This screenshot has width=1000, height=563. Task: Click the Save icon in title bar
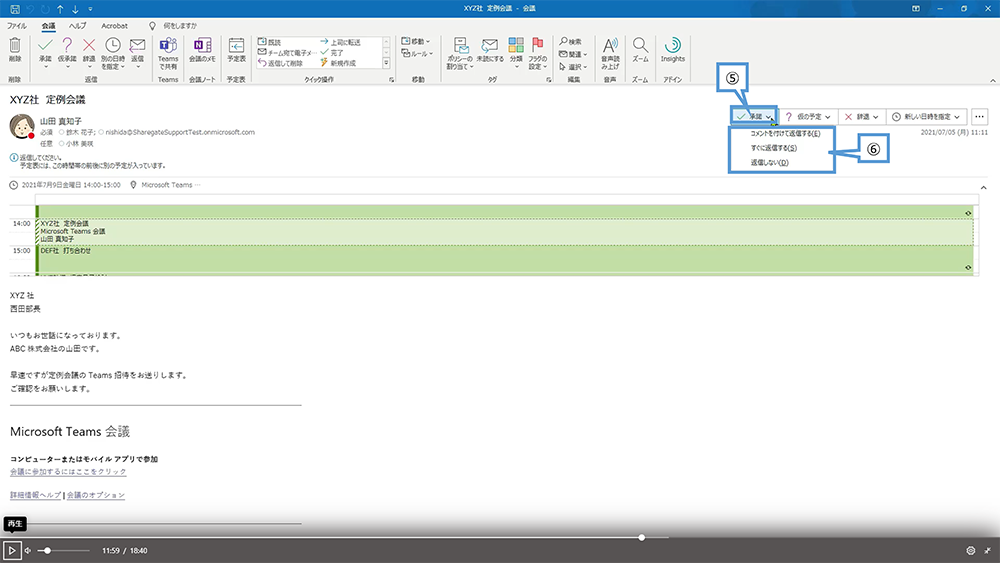[15, 9]
